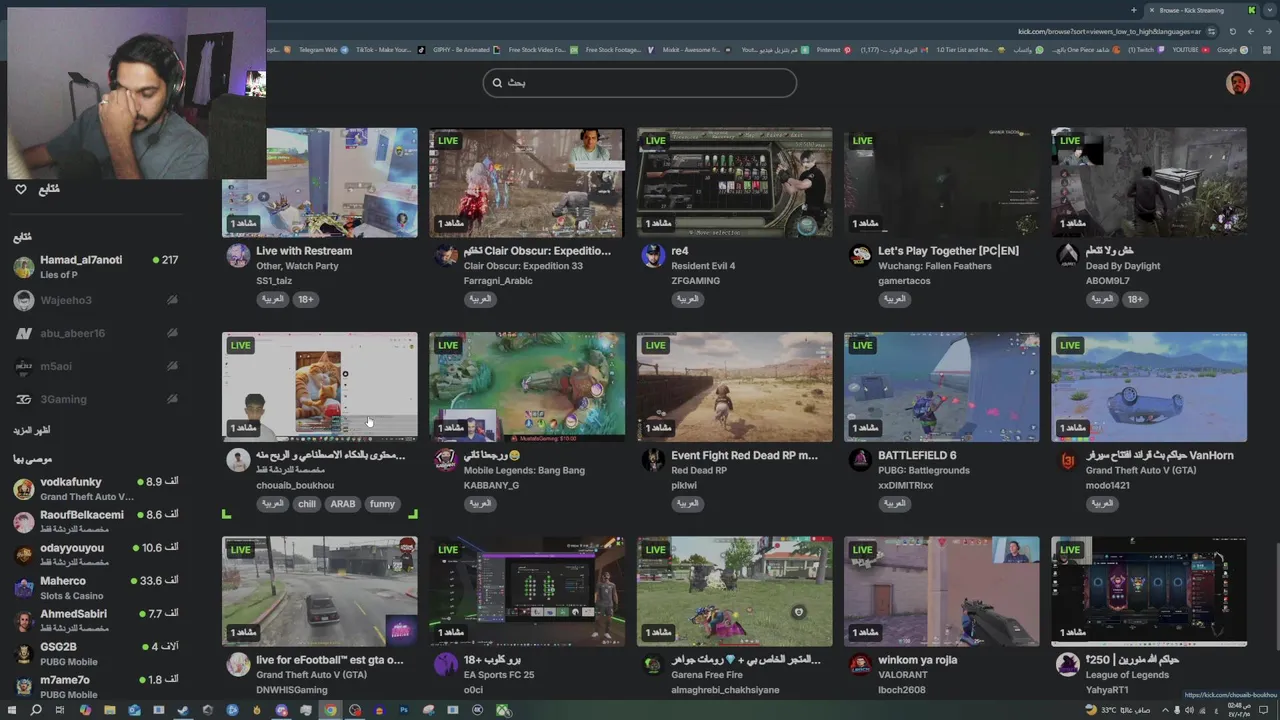Viewport: 1280px width, 720px height.
Task: Open m7ame7o channel avatar
Action: pos(24,687)
